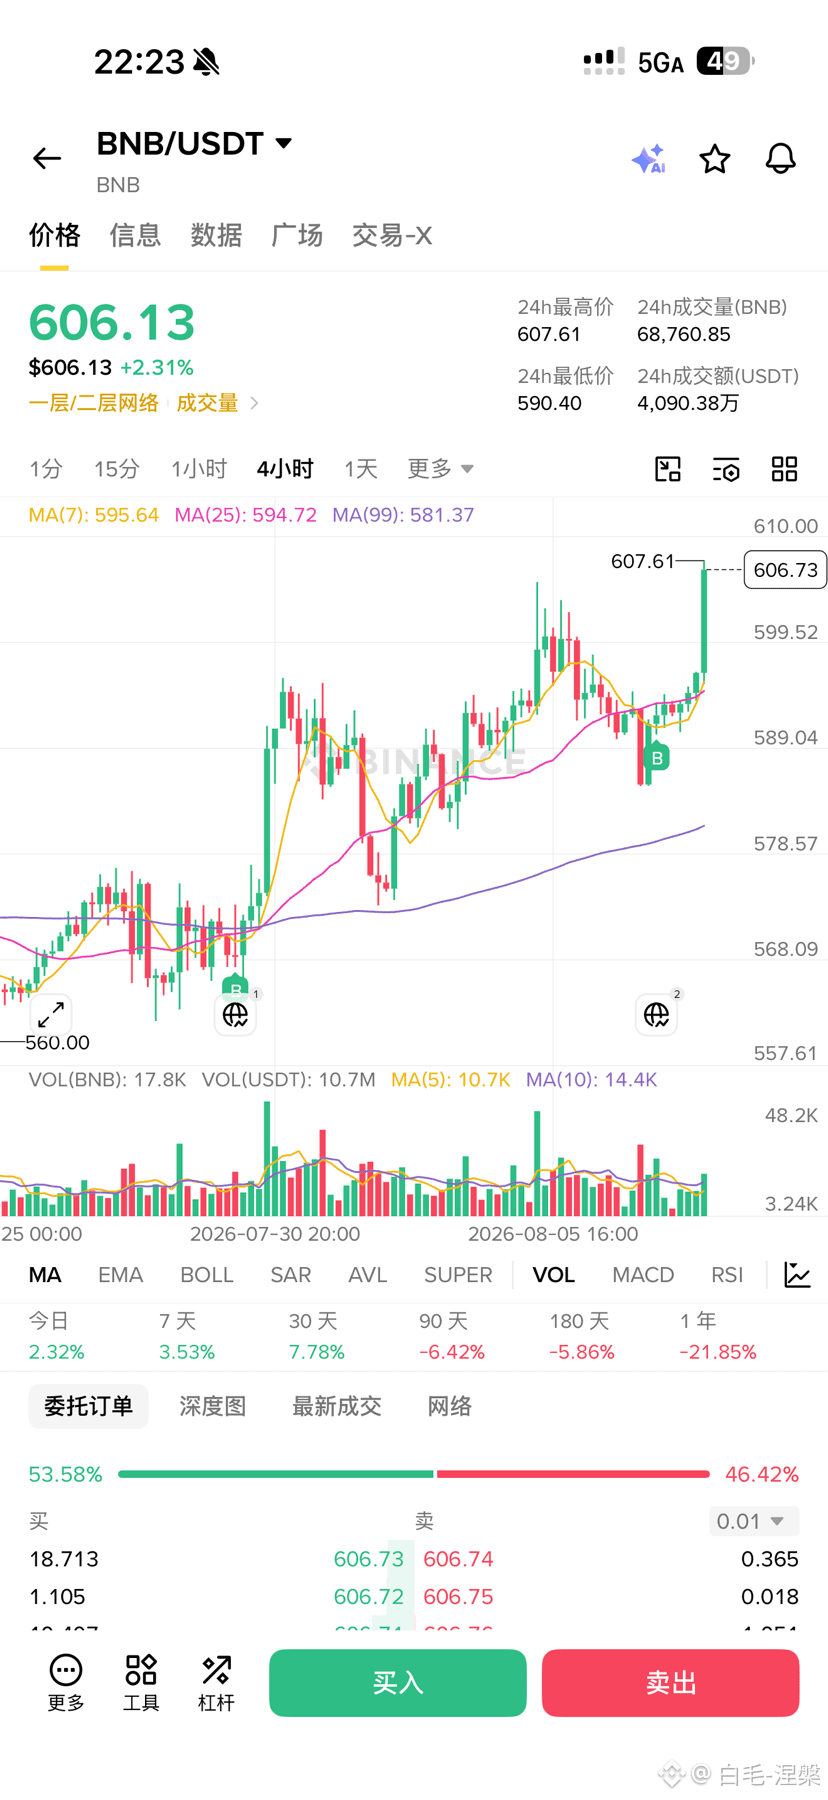Open the 最新成交 recent trades tab
The width and height of the screenshot is (828, 1800).
(337, 1406)
